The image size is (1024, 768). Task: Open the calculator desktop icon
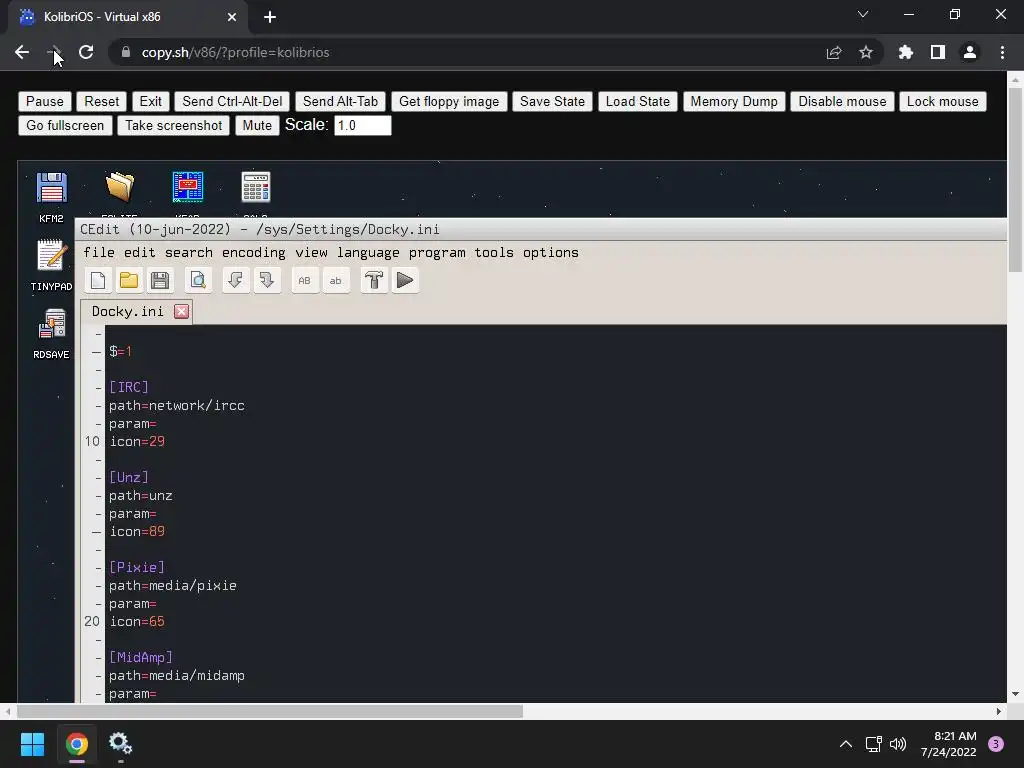tap(255, 187)
